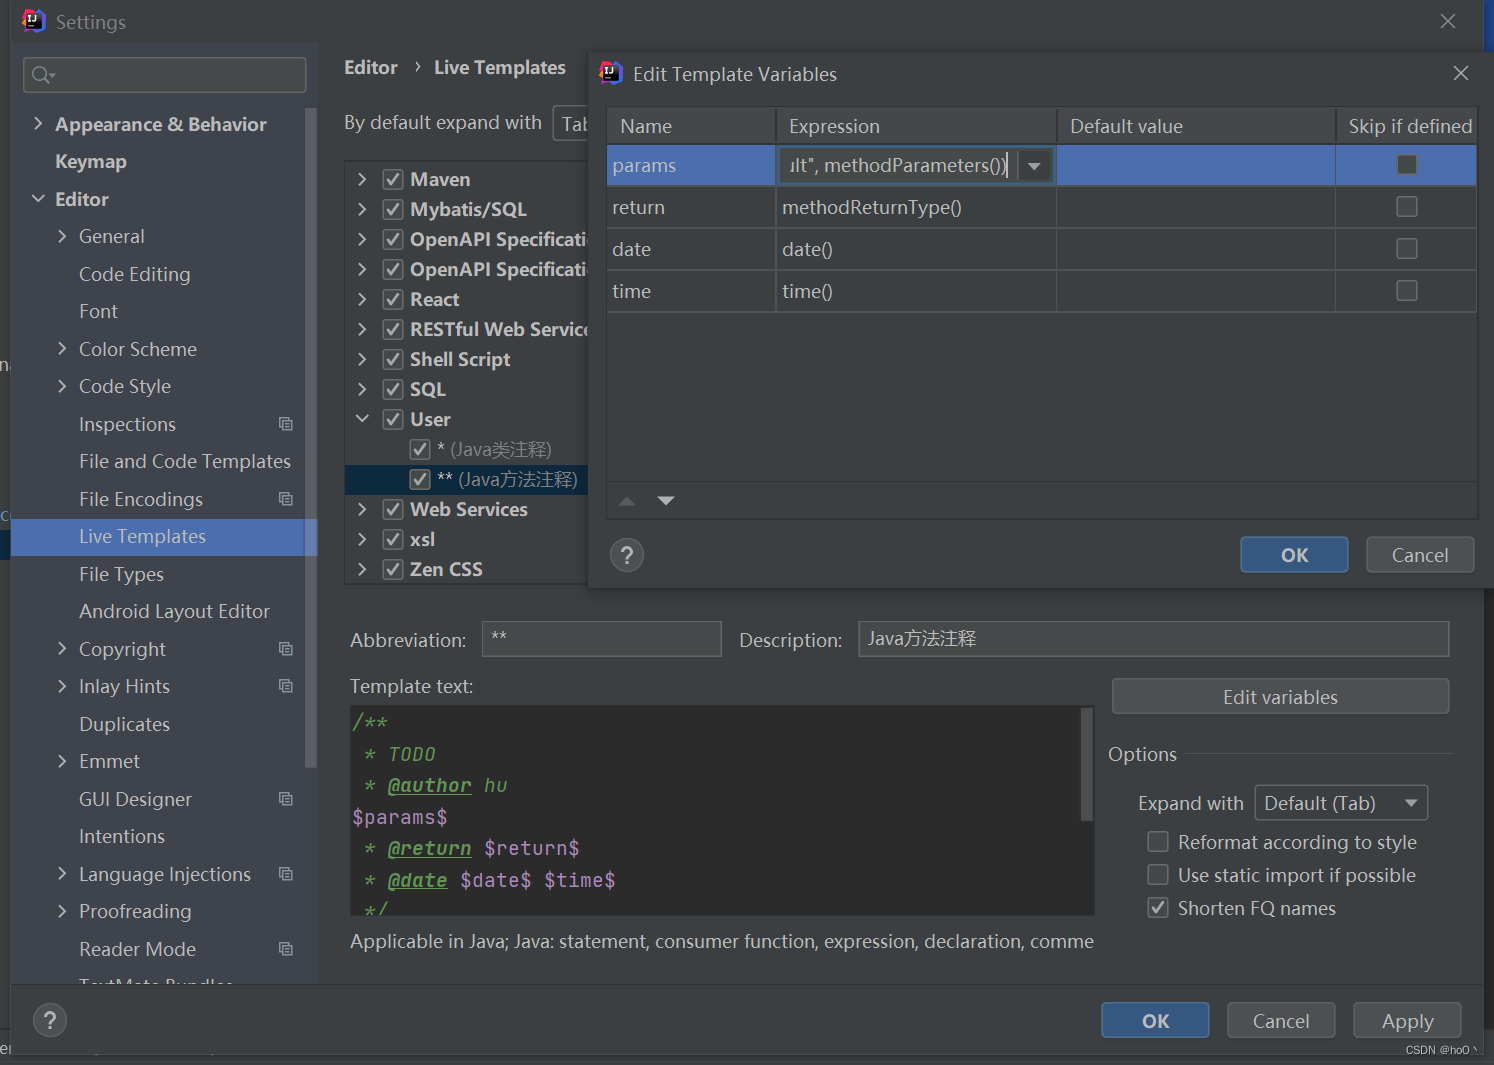
Task: Expand Appearance & Behavior settings section
Action: pyautogui.click(x=38, y=124)
